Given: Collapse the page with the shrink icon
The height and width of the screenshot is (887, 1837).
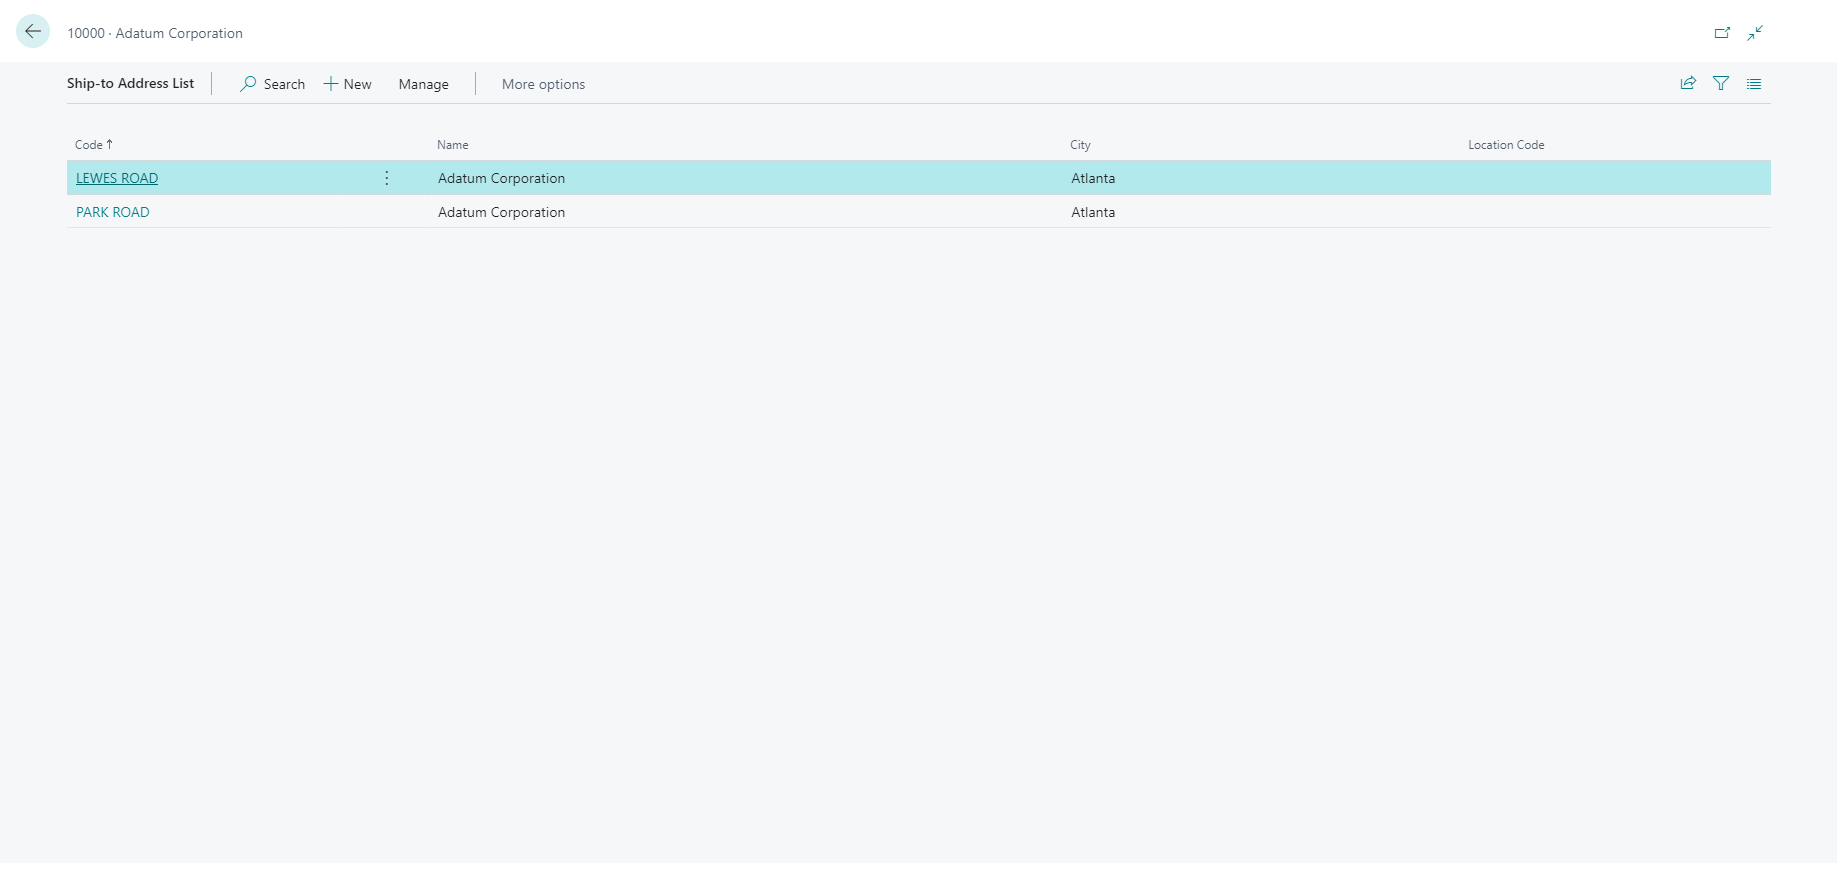Looking at the screenshot, I should pyautogui.click(x=1755, y=33).
